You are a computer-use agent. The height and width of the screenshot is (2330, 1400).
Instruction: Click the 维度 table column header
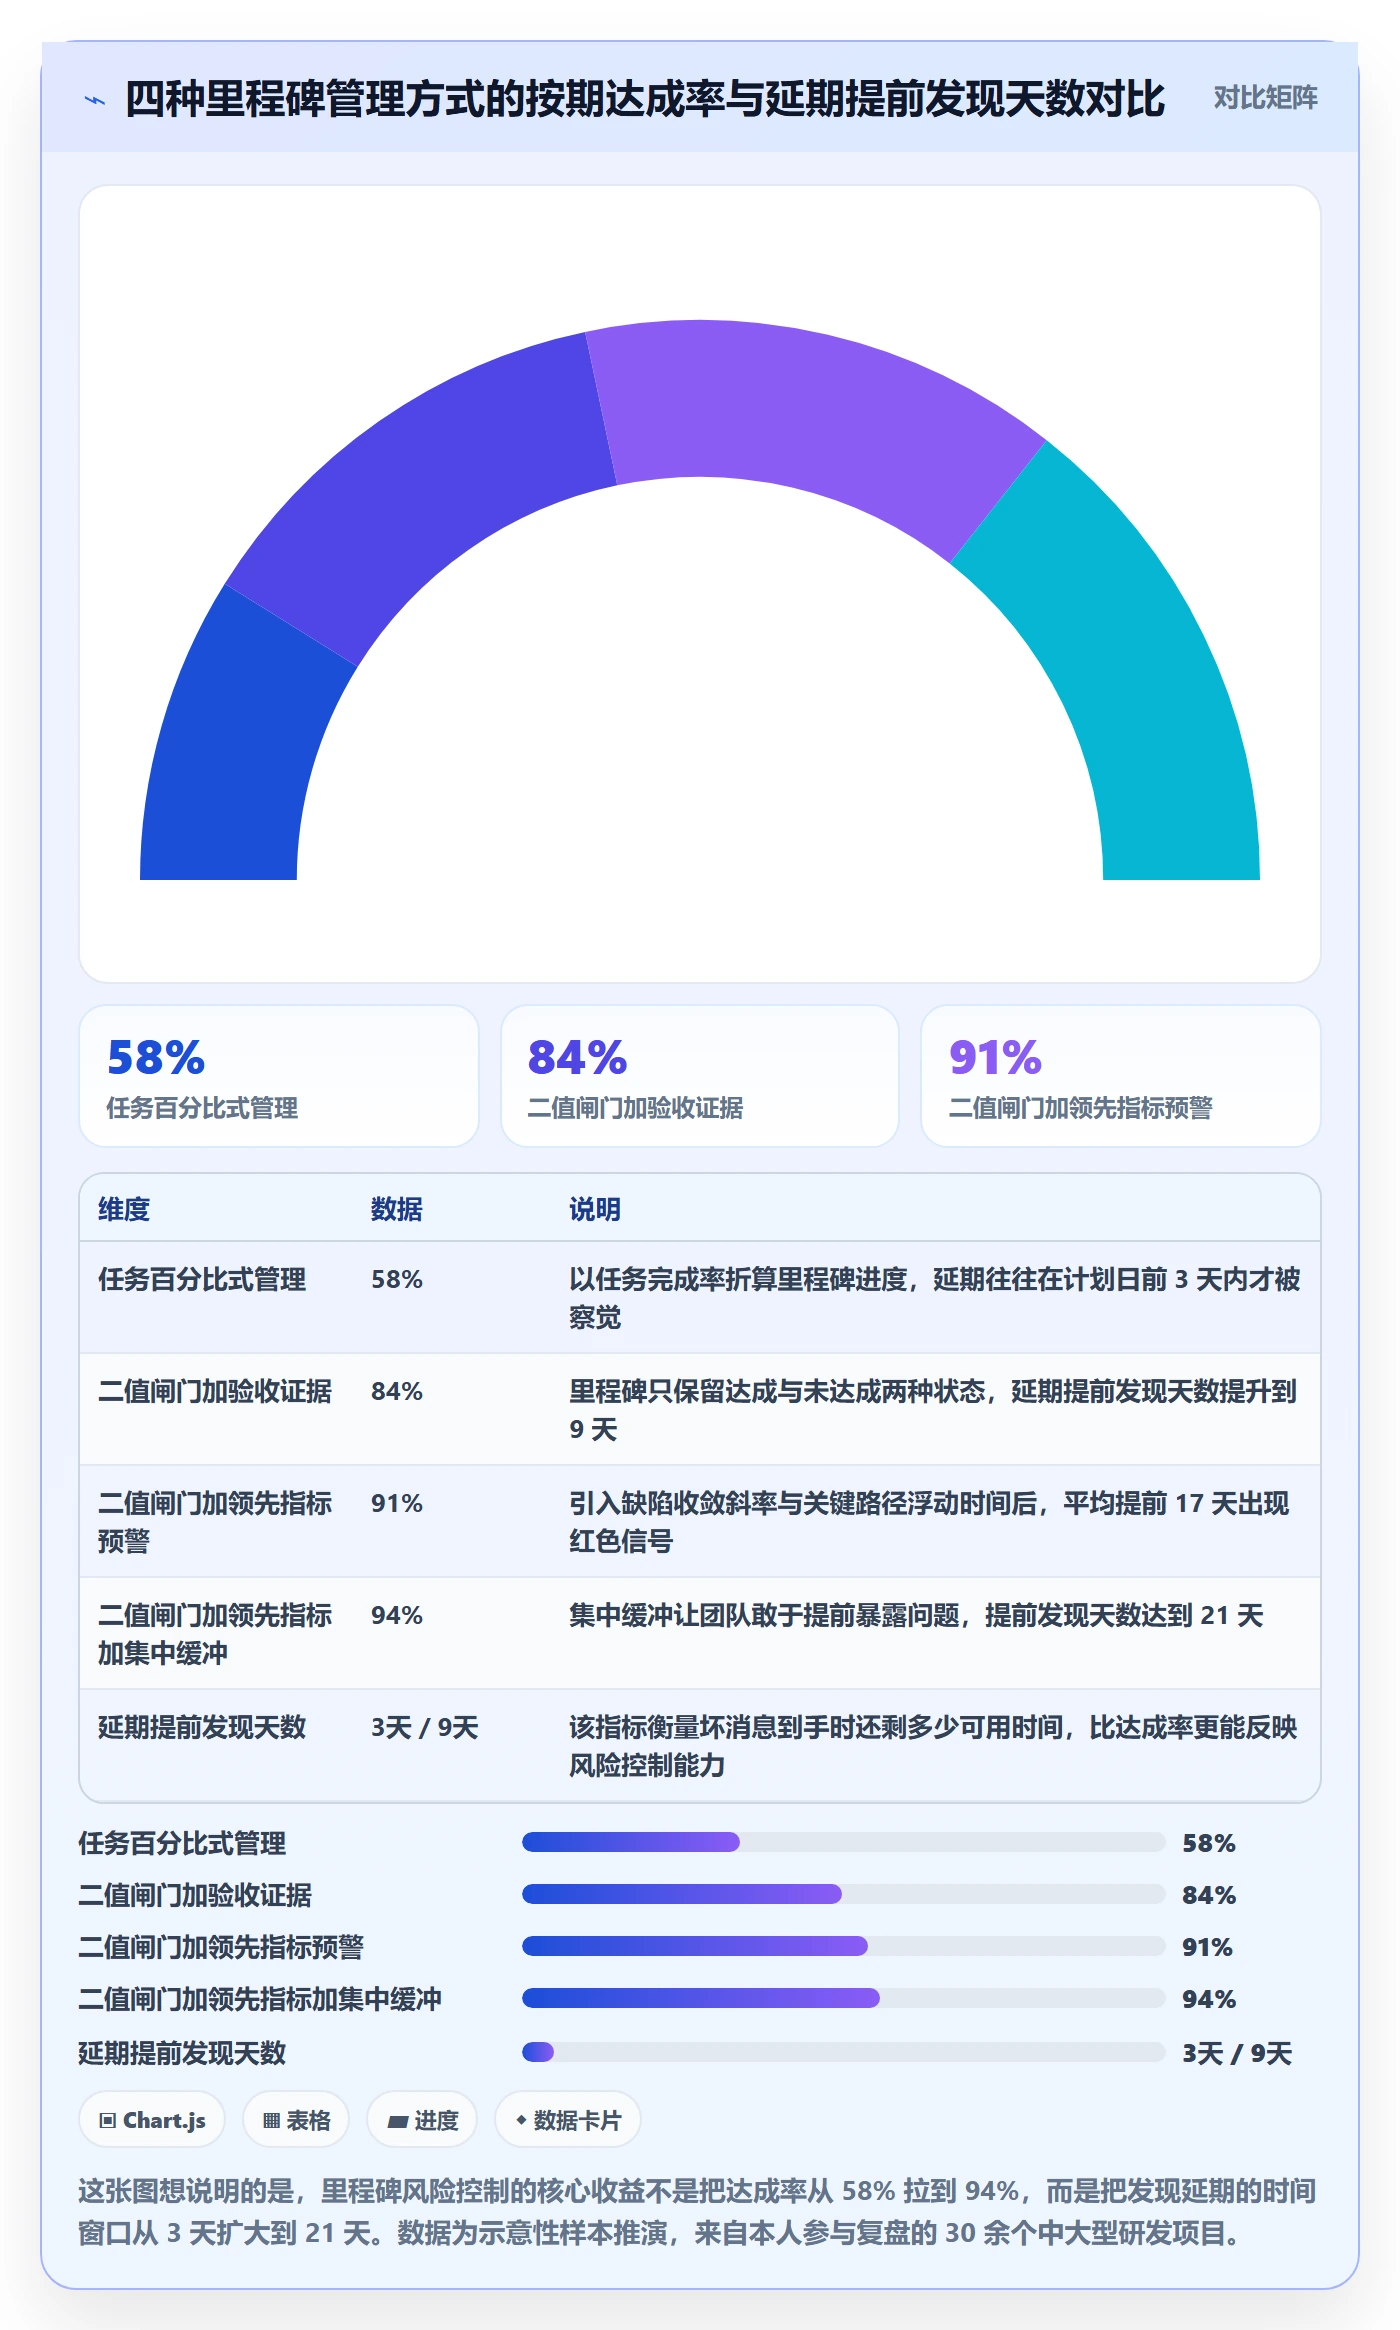click(x=124, y=1209)
